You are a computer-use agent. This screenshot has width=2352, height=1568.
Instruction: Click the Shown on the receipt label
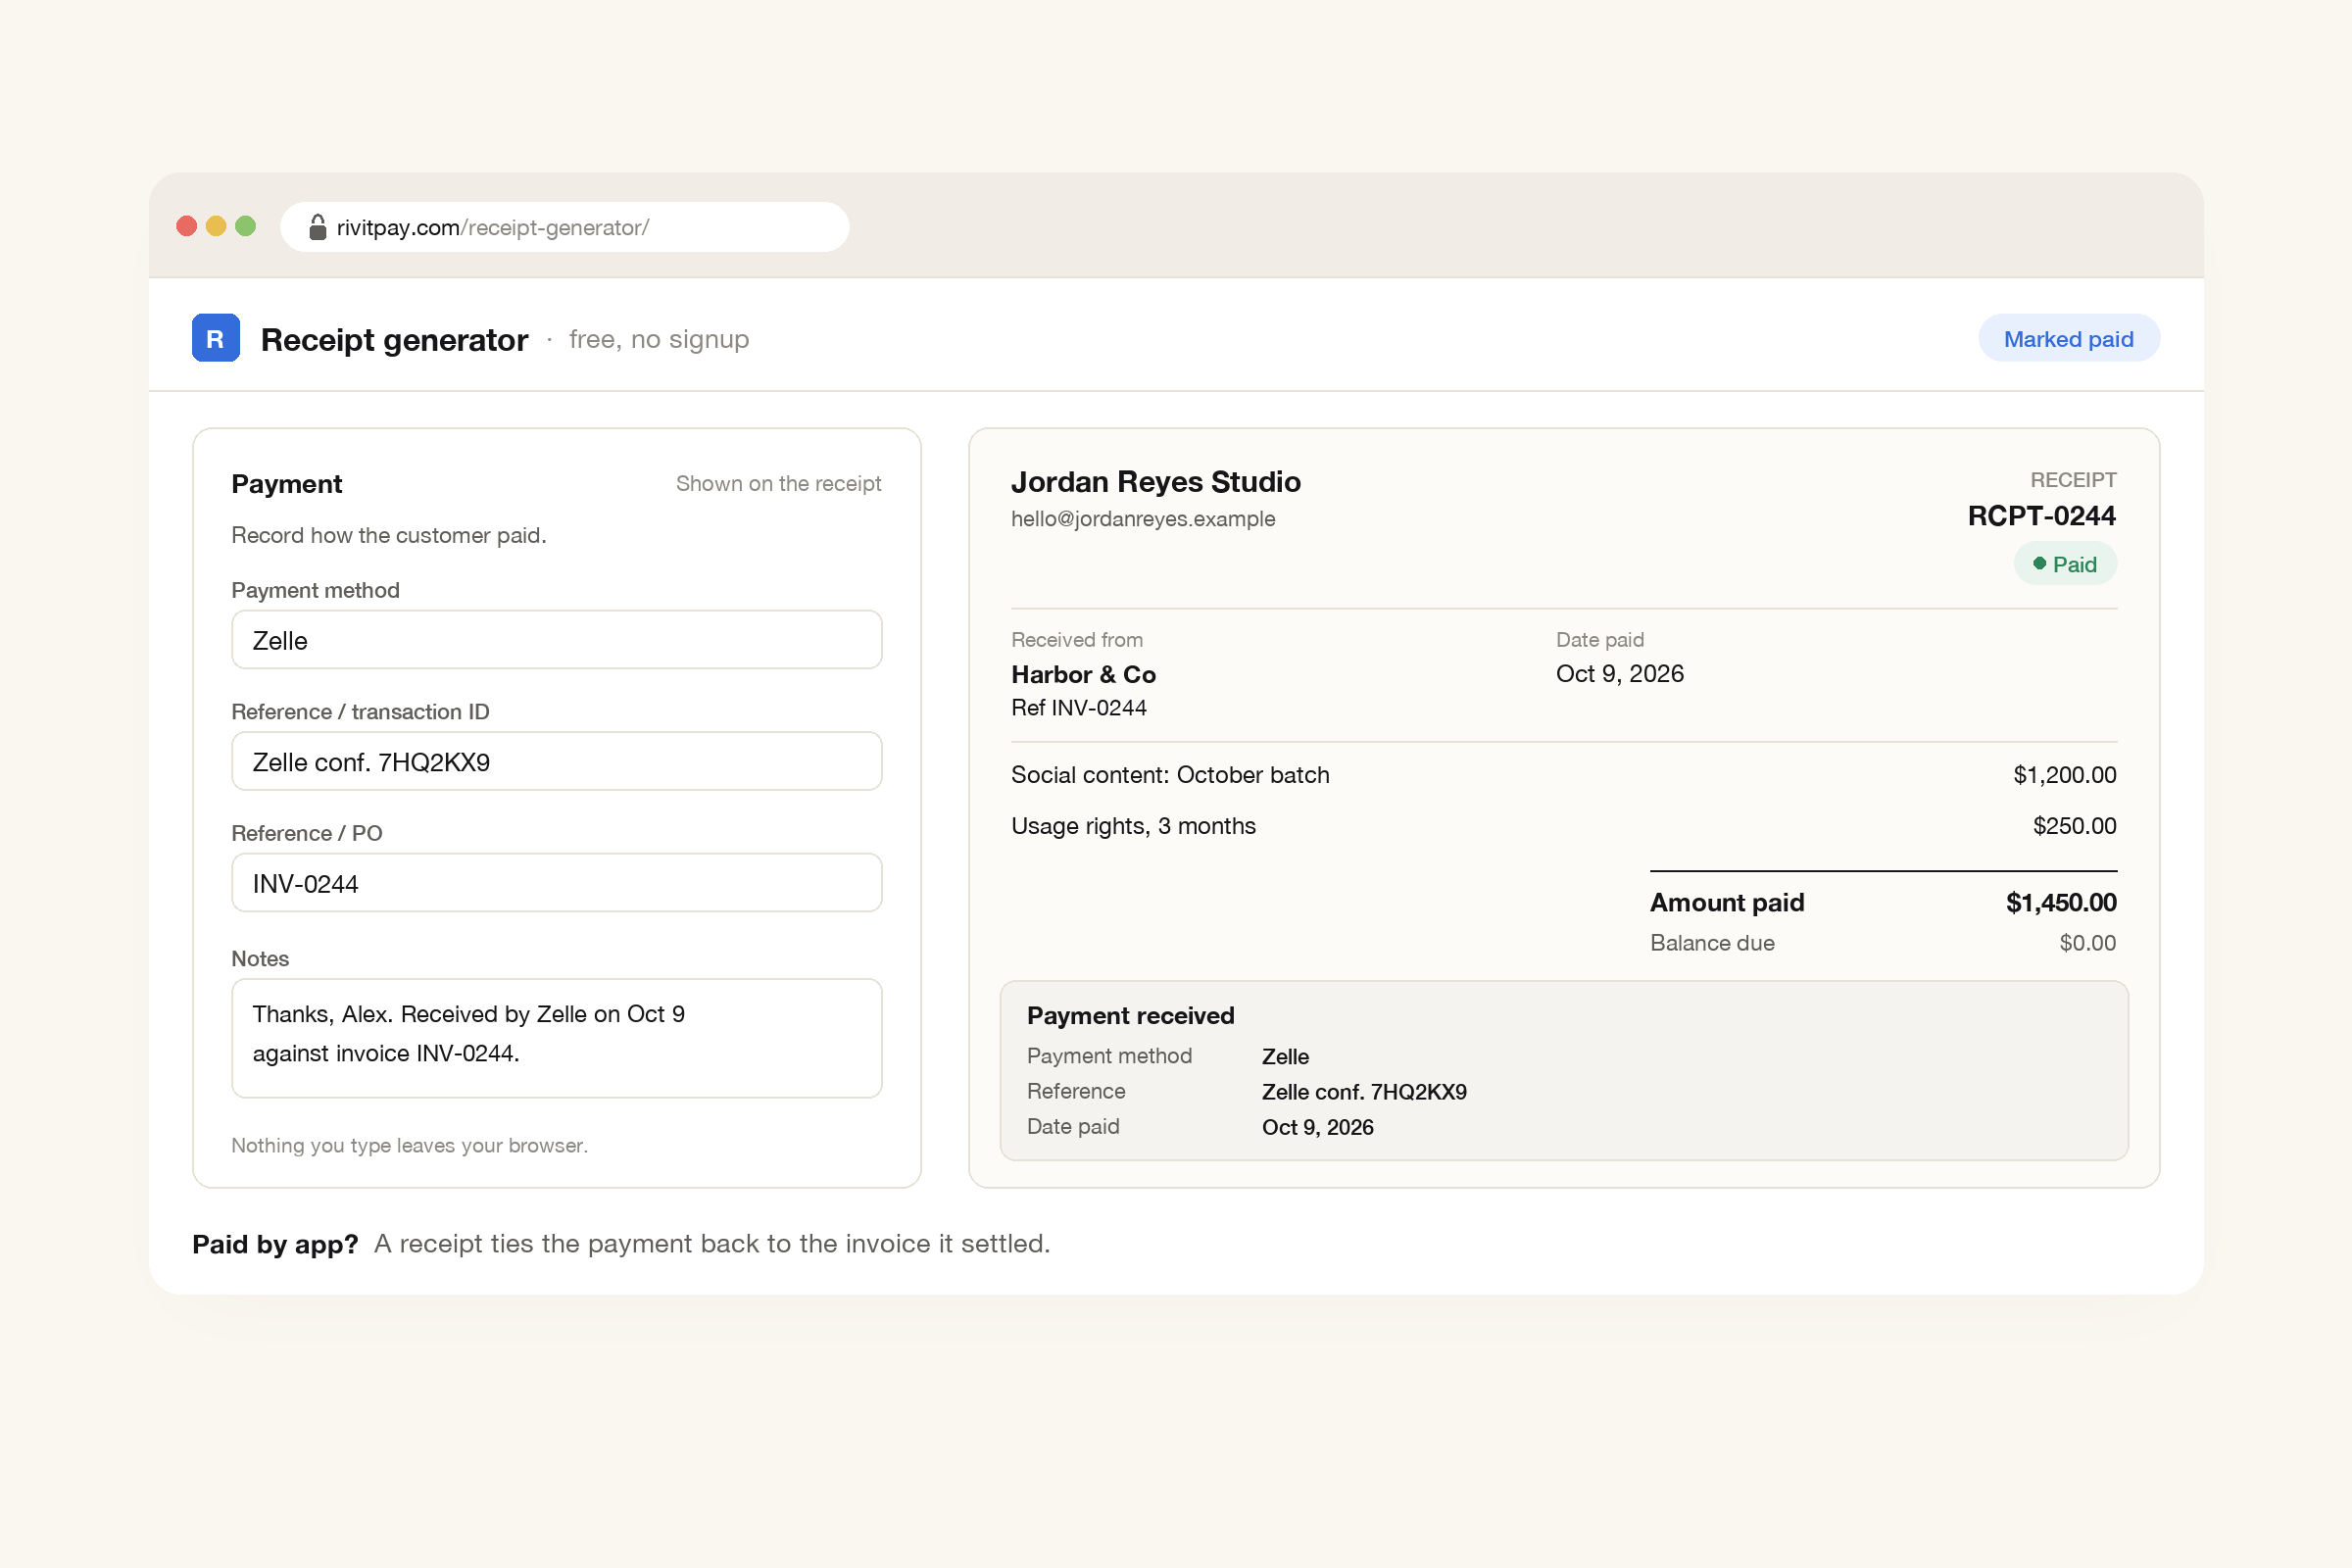point(778,484)
